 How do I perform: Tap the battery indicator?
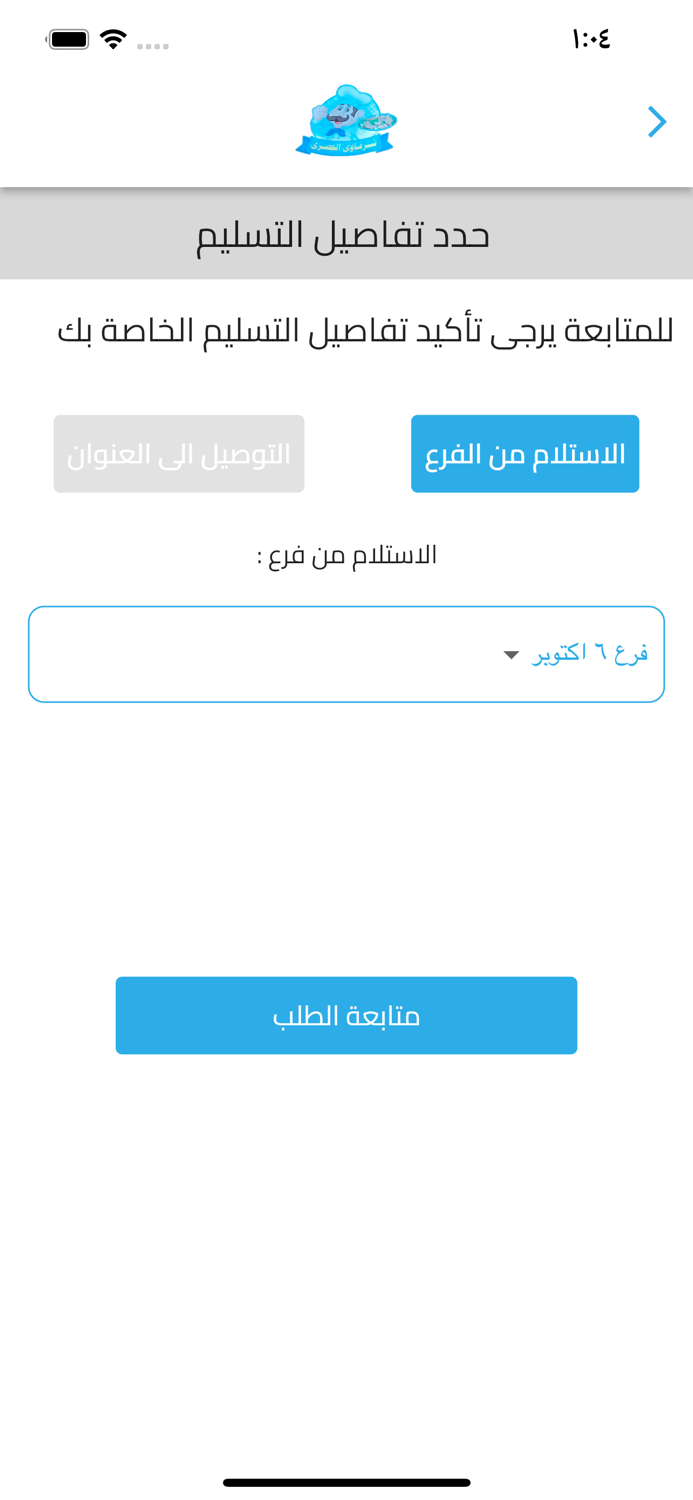(x=69, y=36)
